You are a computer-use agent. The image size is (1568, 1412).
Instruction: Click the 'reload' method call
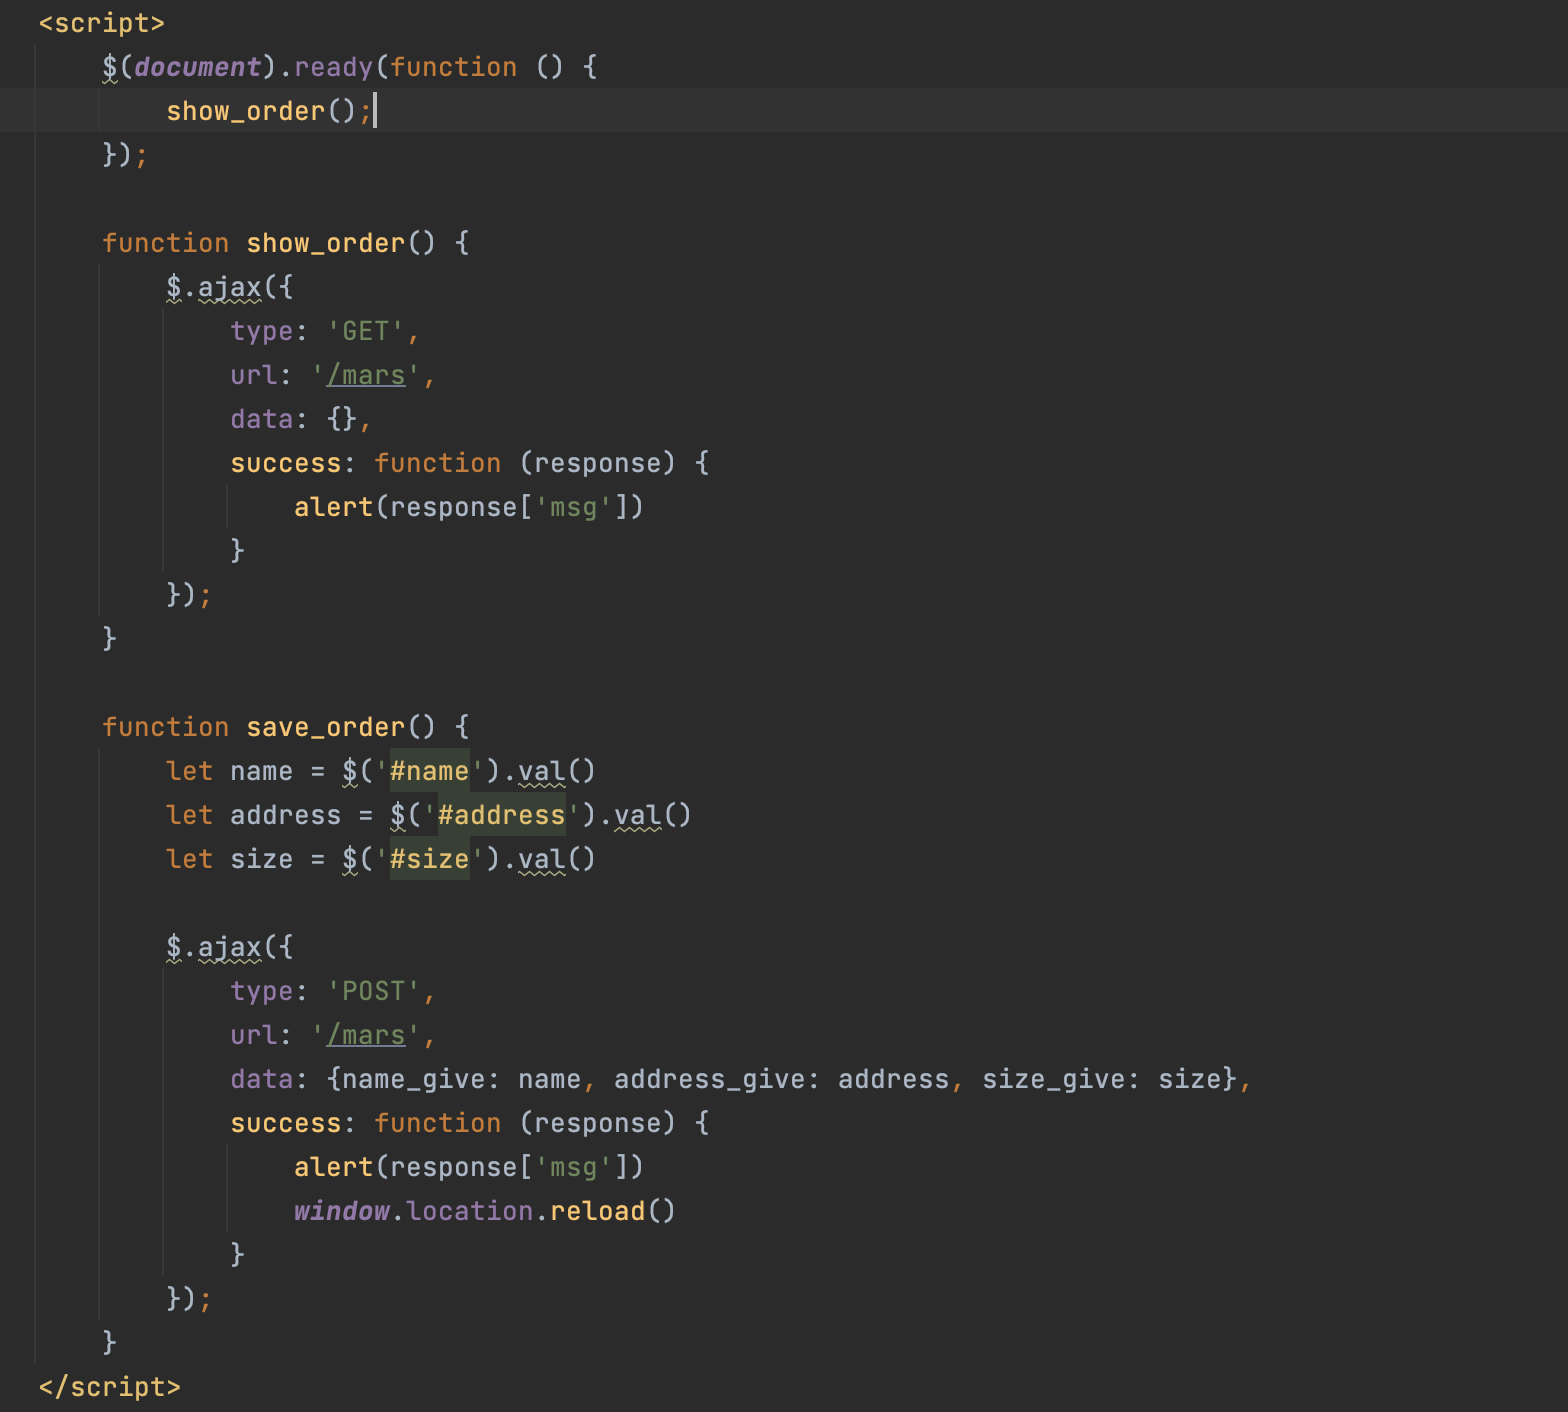coord(598,1211)
